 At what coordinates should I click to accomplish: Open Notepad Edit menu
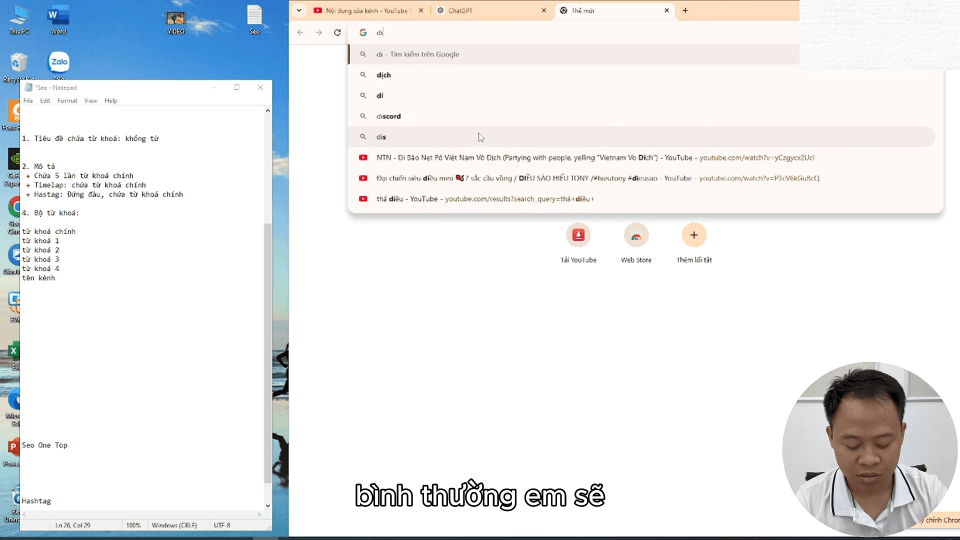pyautogui.click(x=45, y=101)
